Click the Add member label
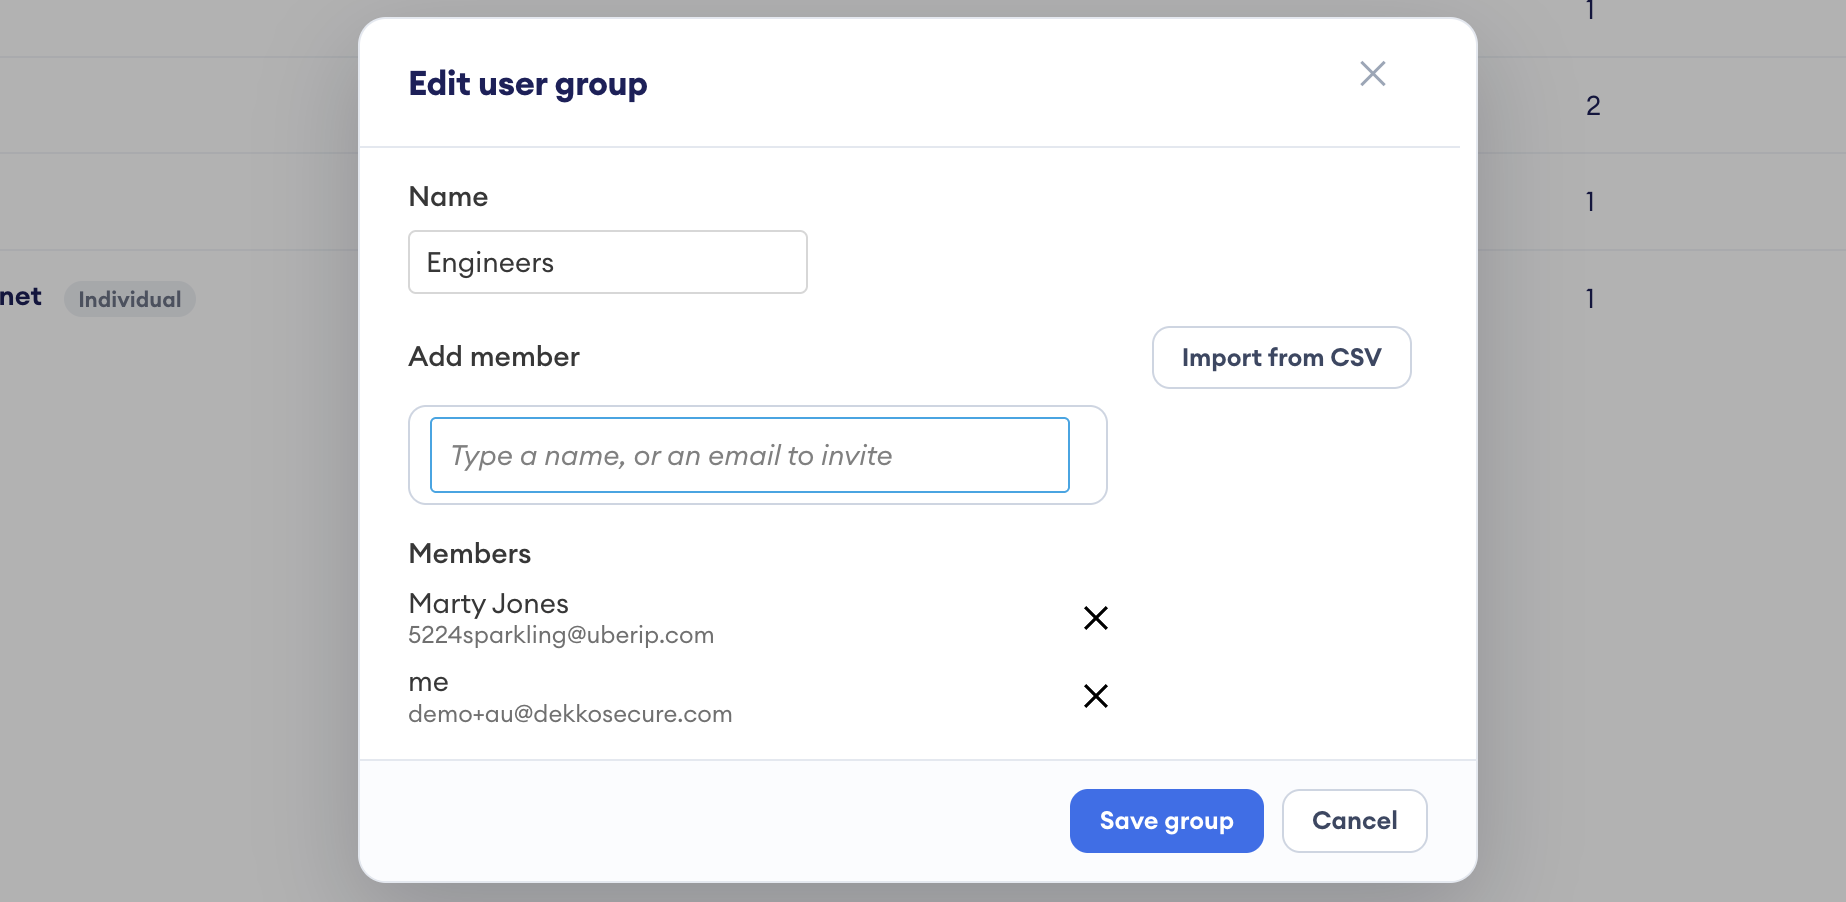Image resolution: width=1846 pixels, height=902 pixels. 494,356
